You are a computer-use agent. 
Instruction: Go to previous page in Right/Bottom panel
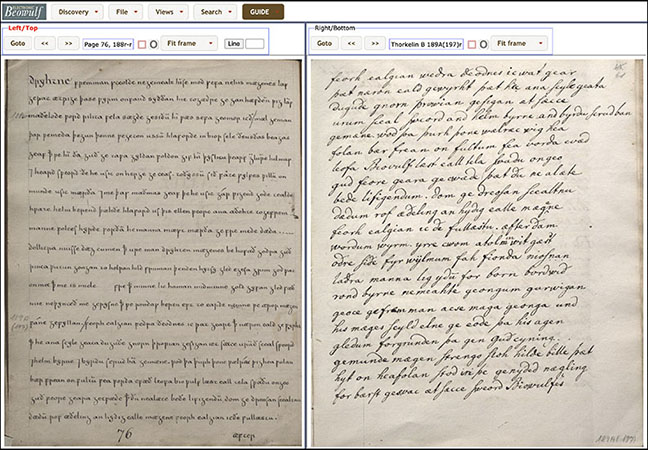click(x=351, y=43)
